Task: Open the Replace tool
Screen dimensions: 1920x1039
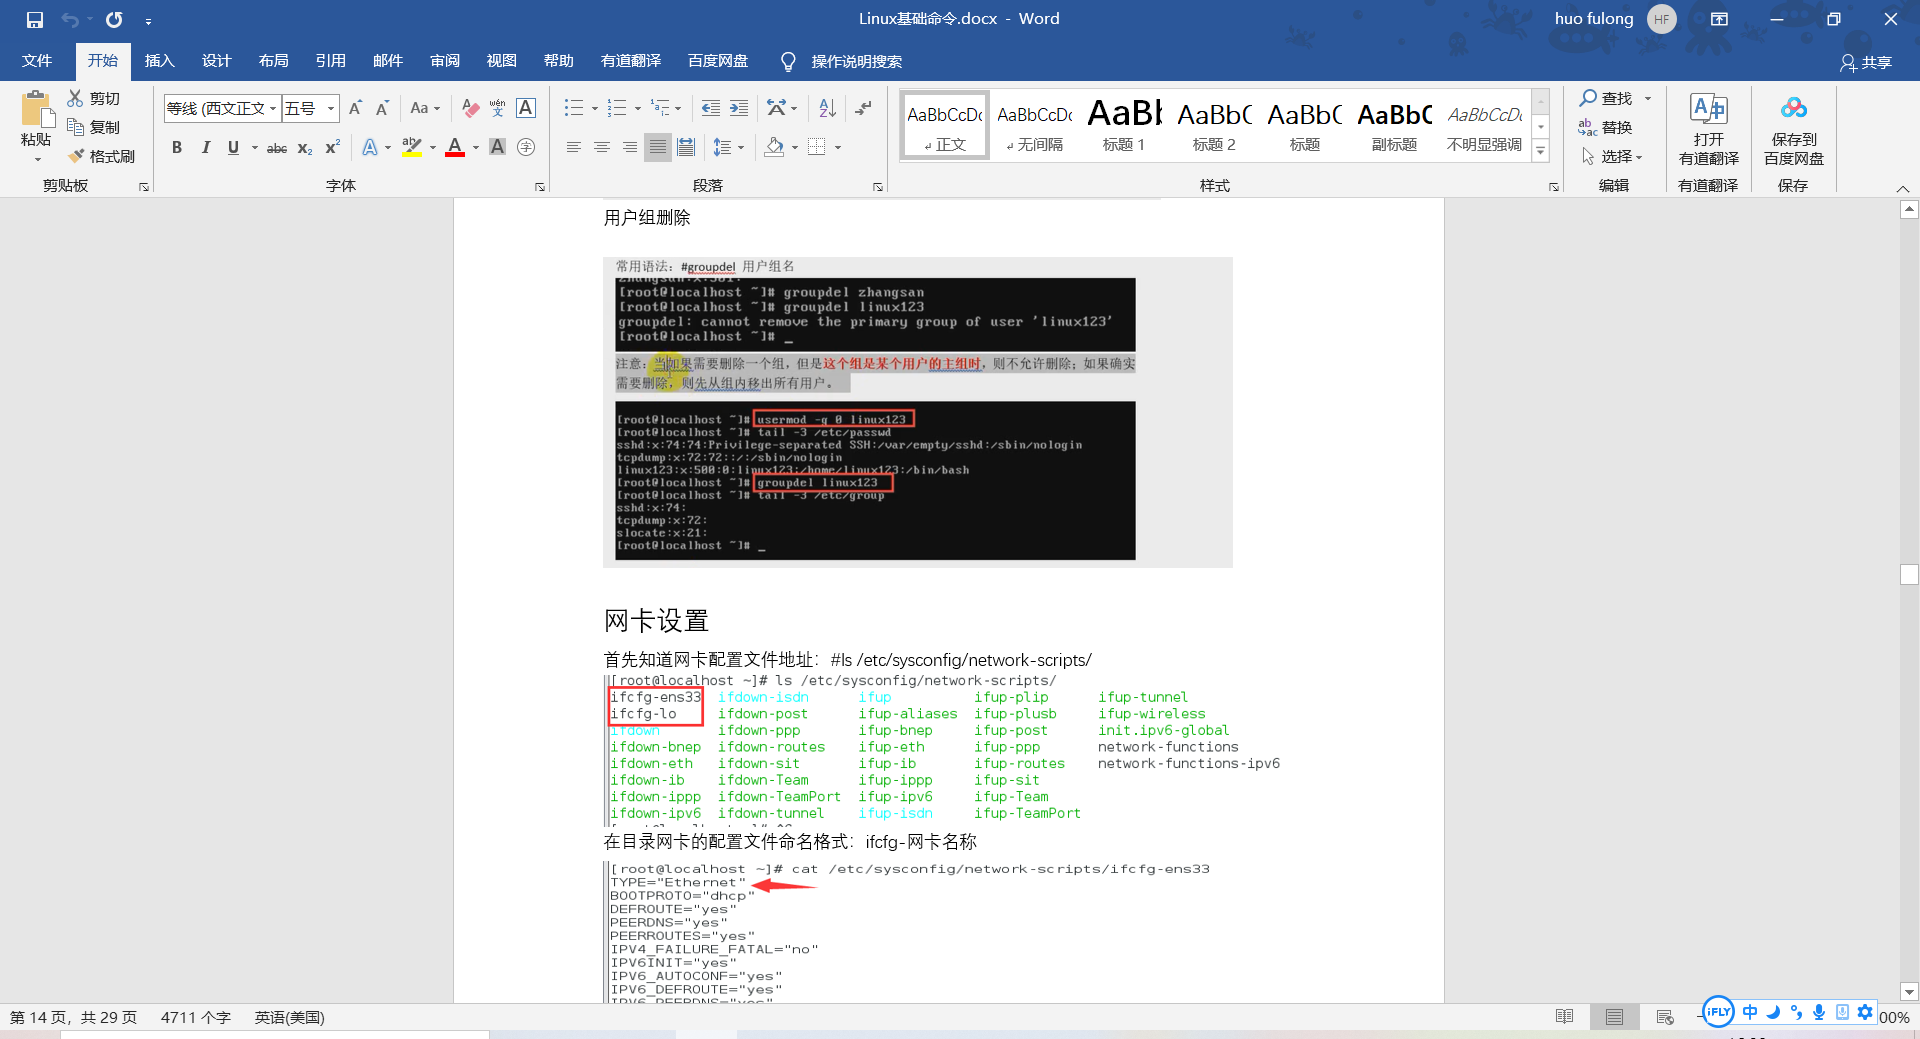Action: [x=1606, y=127]
